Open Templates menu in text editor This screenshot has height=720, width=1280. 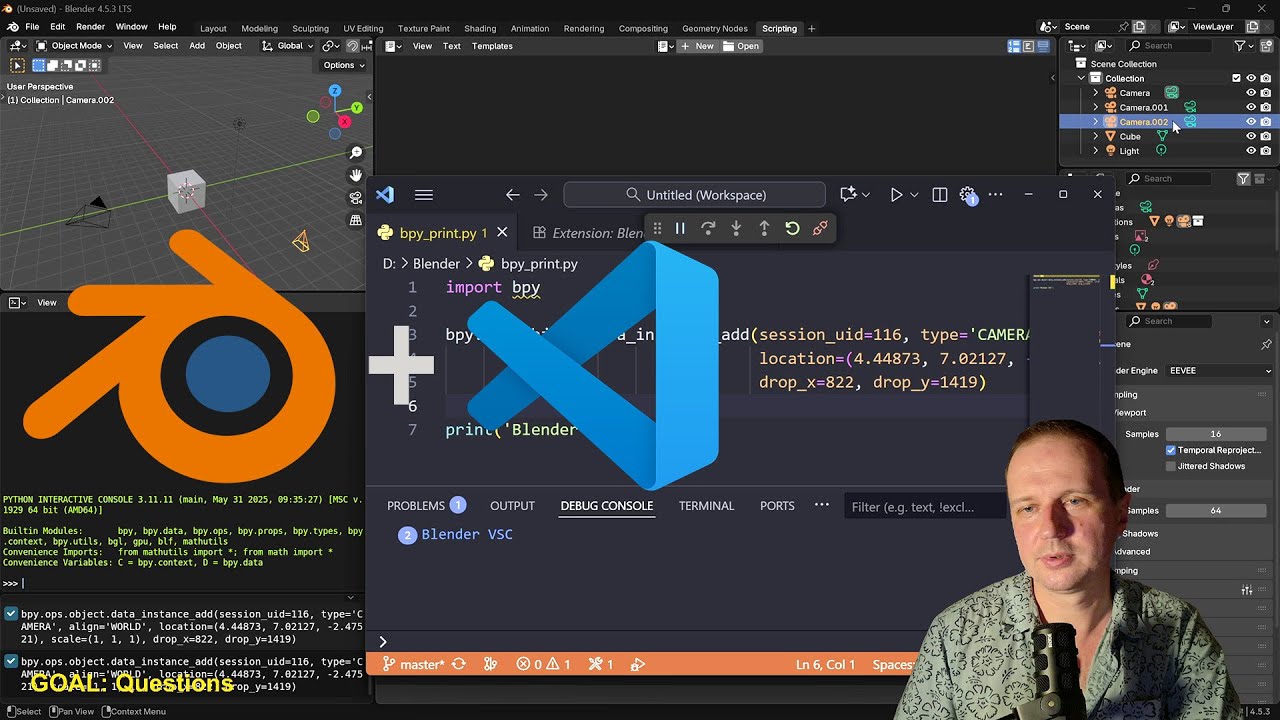tap(492, 46)
